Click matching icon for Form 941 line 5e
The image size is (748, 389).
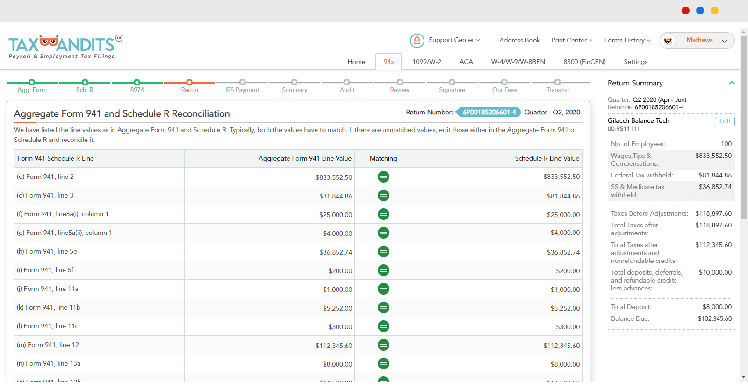click(x=383, y=252)
